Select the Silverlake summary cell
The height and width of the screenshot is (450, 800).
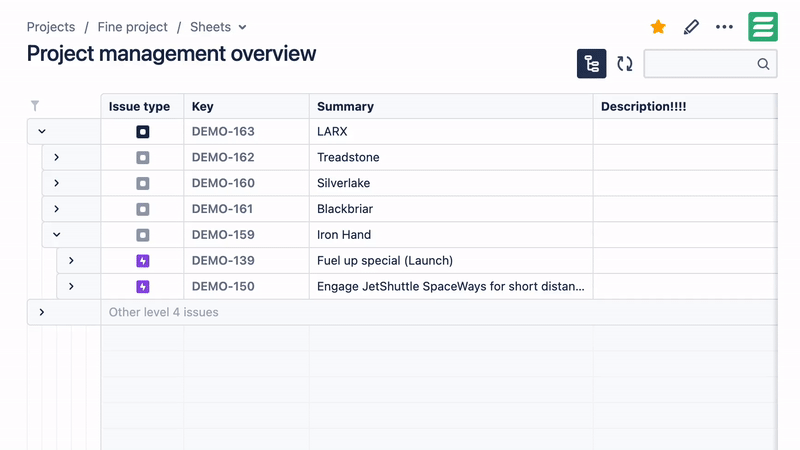click(x=451, y=183)
